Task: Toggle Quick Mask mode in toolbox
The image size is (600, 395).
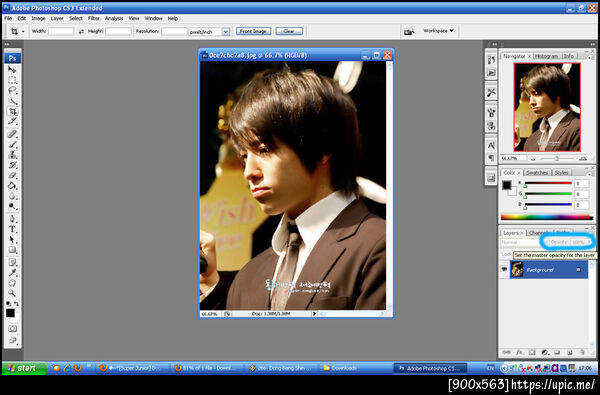Action: click(x=12, y=329)
